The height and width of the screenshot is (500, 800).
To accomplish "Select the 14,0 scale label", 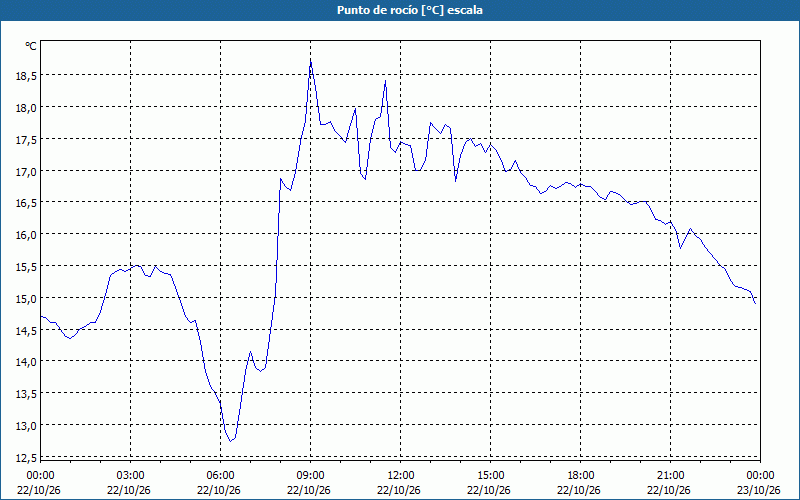I will tap(26, 362).
